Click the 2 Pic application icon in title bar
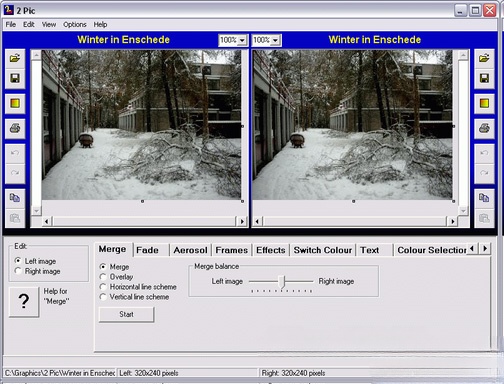Screen dimensions: 504x384 (8, 10)
